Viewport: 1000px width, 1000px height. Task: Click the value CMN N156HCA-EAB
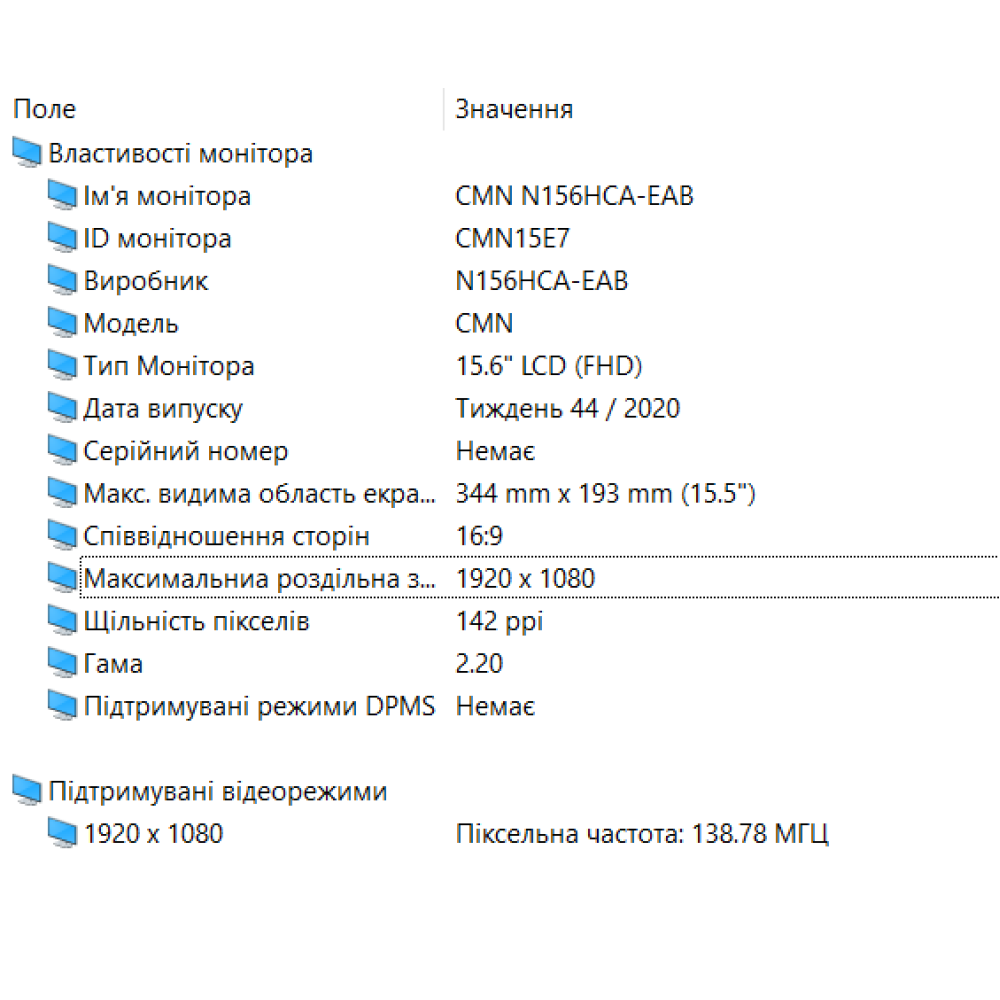[574, 196]
